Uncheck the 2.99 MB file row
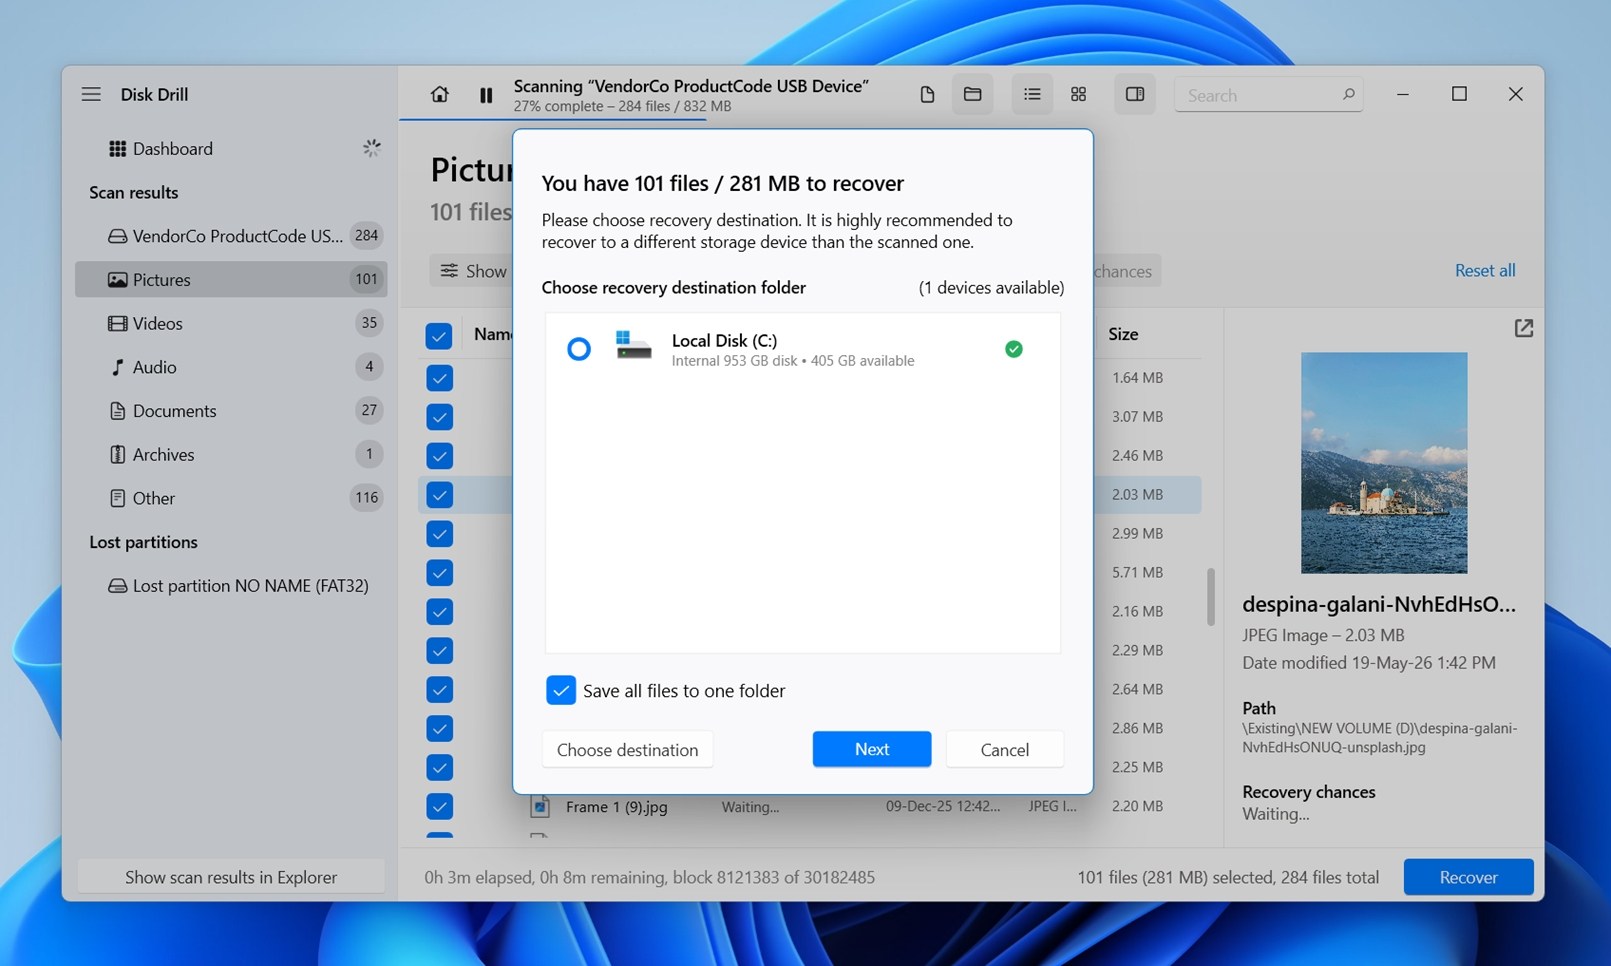The height and width of the screenshot is (966, 1611). 439,534
